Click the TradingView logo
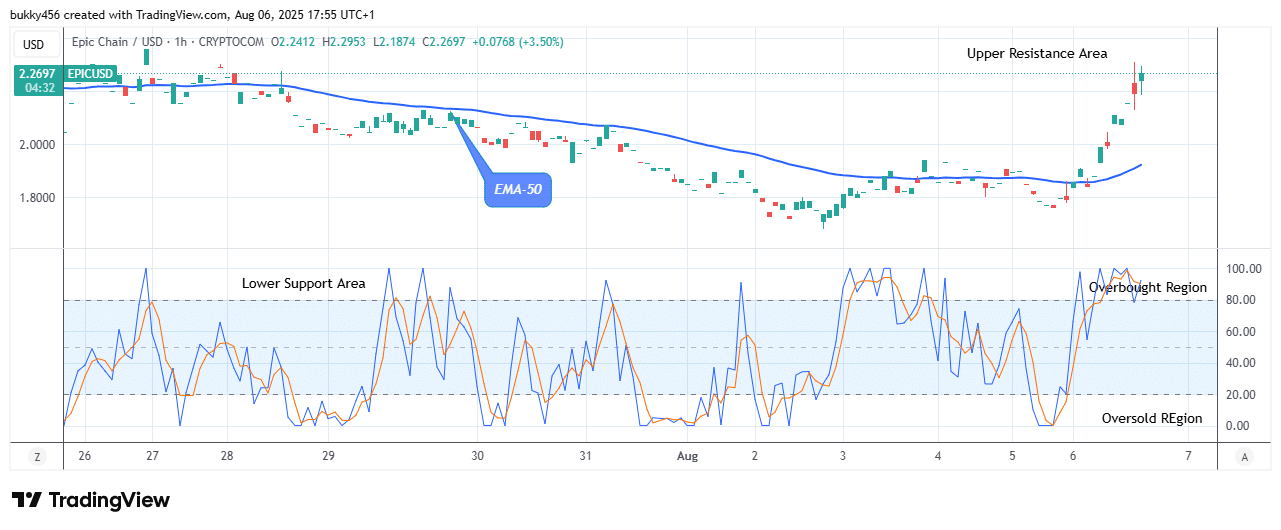This screenshot has width=1281, height=530. 91,500
